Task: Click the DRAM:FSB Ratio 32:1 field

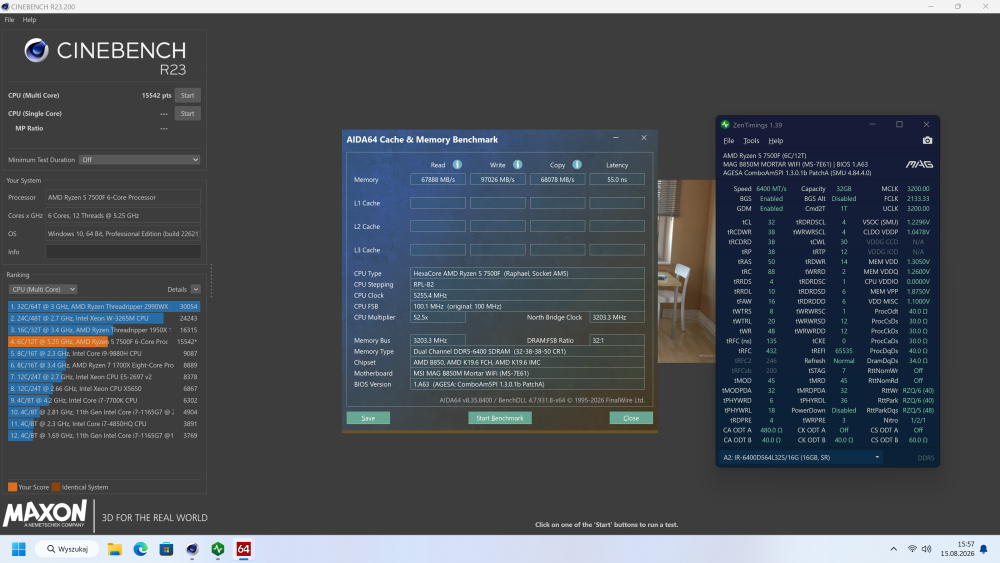Action: 617,340
